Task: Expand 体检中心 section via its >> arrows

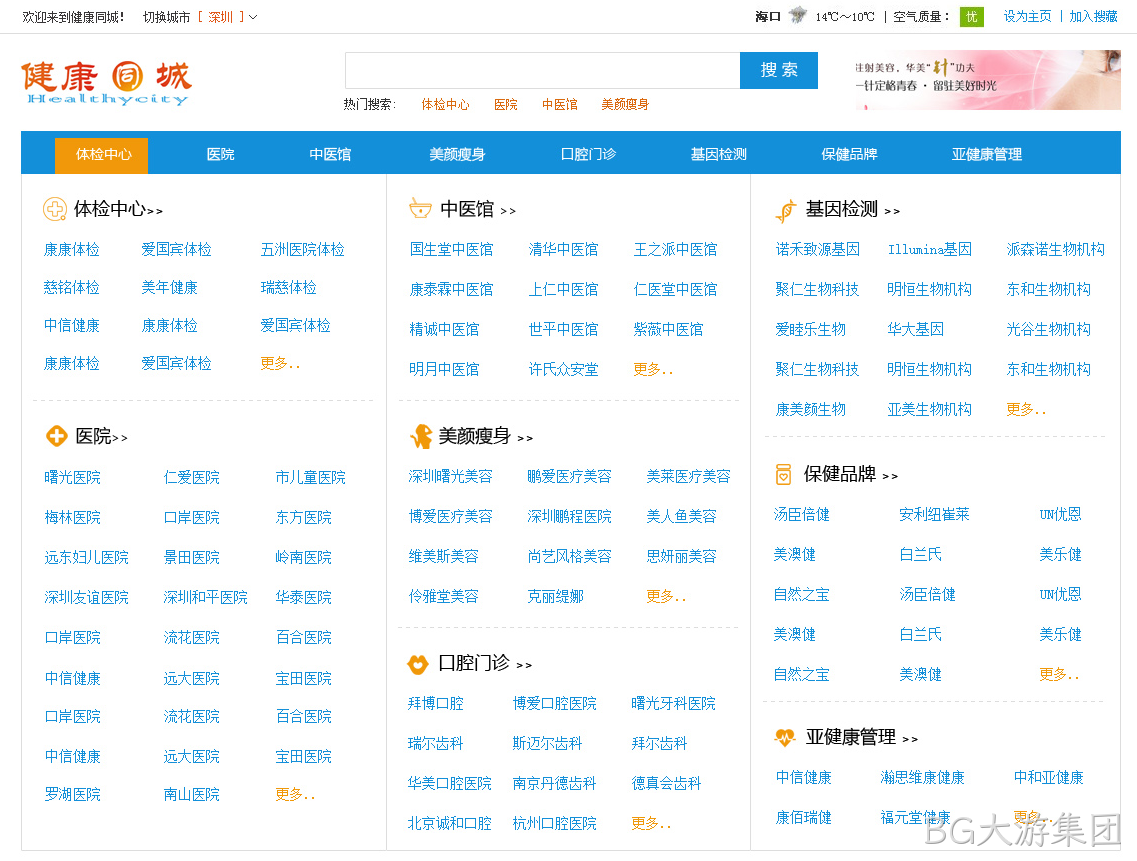Action: click(x=154, y=211)
